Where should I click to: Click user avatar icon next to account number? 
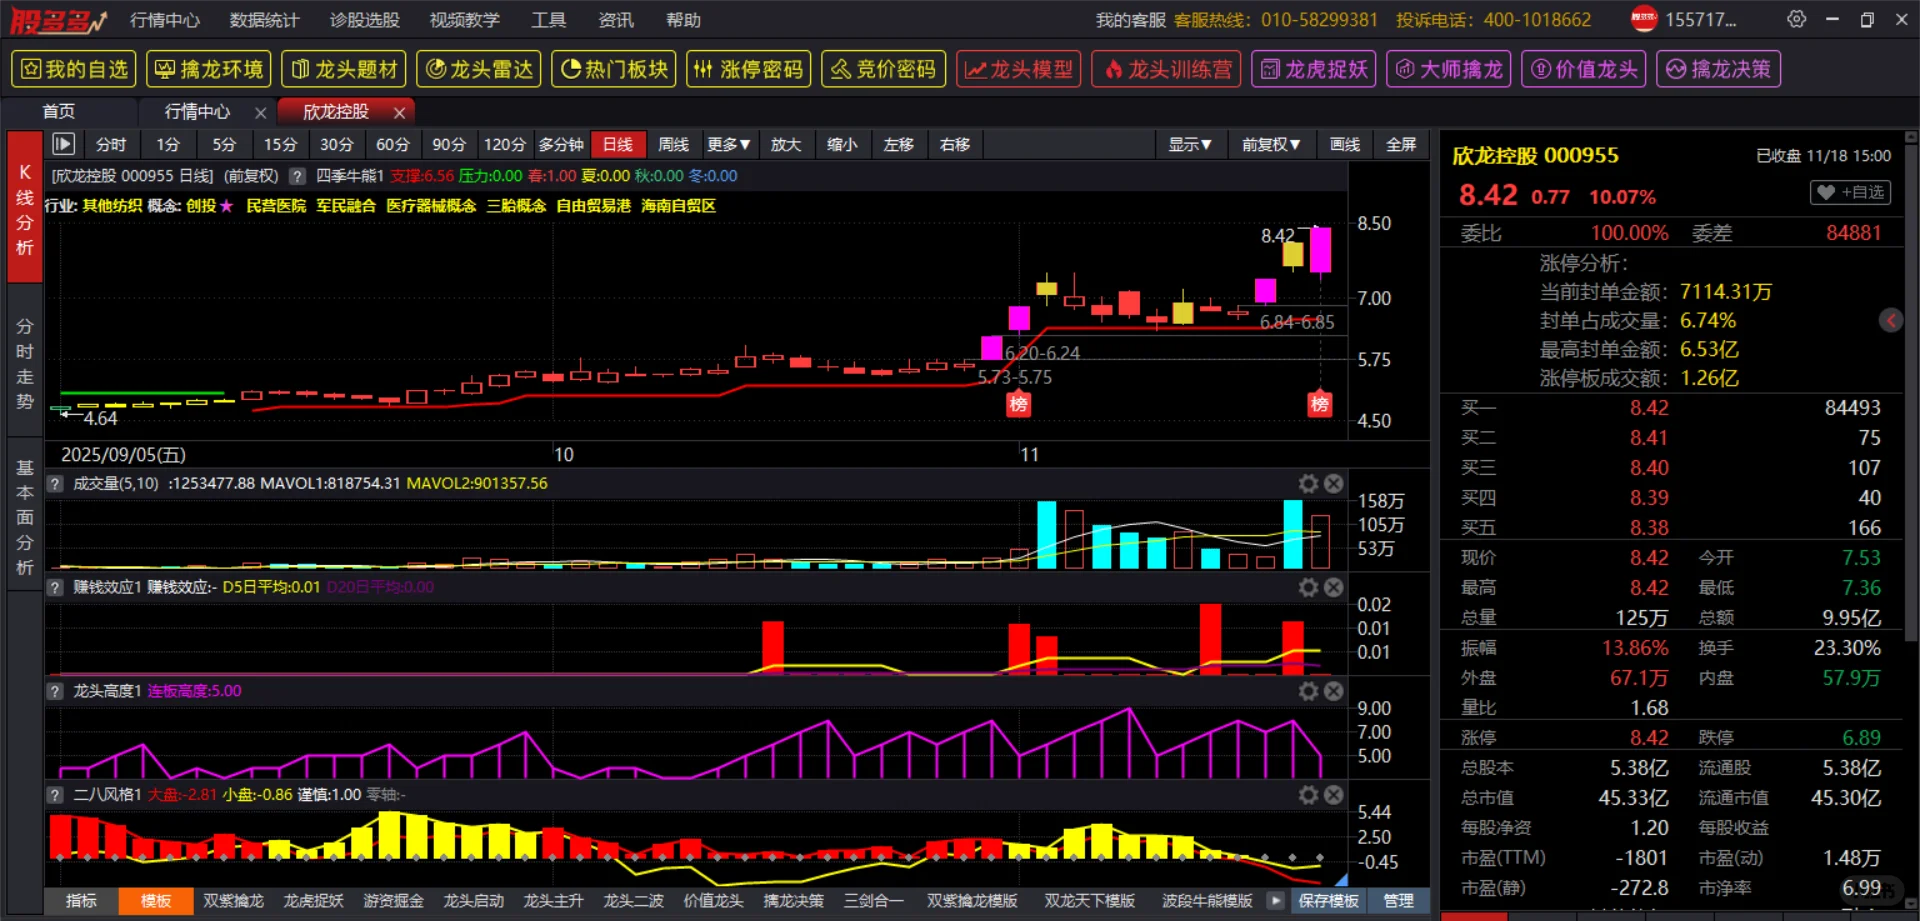[1644, 19]
